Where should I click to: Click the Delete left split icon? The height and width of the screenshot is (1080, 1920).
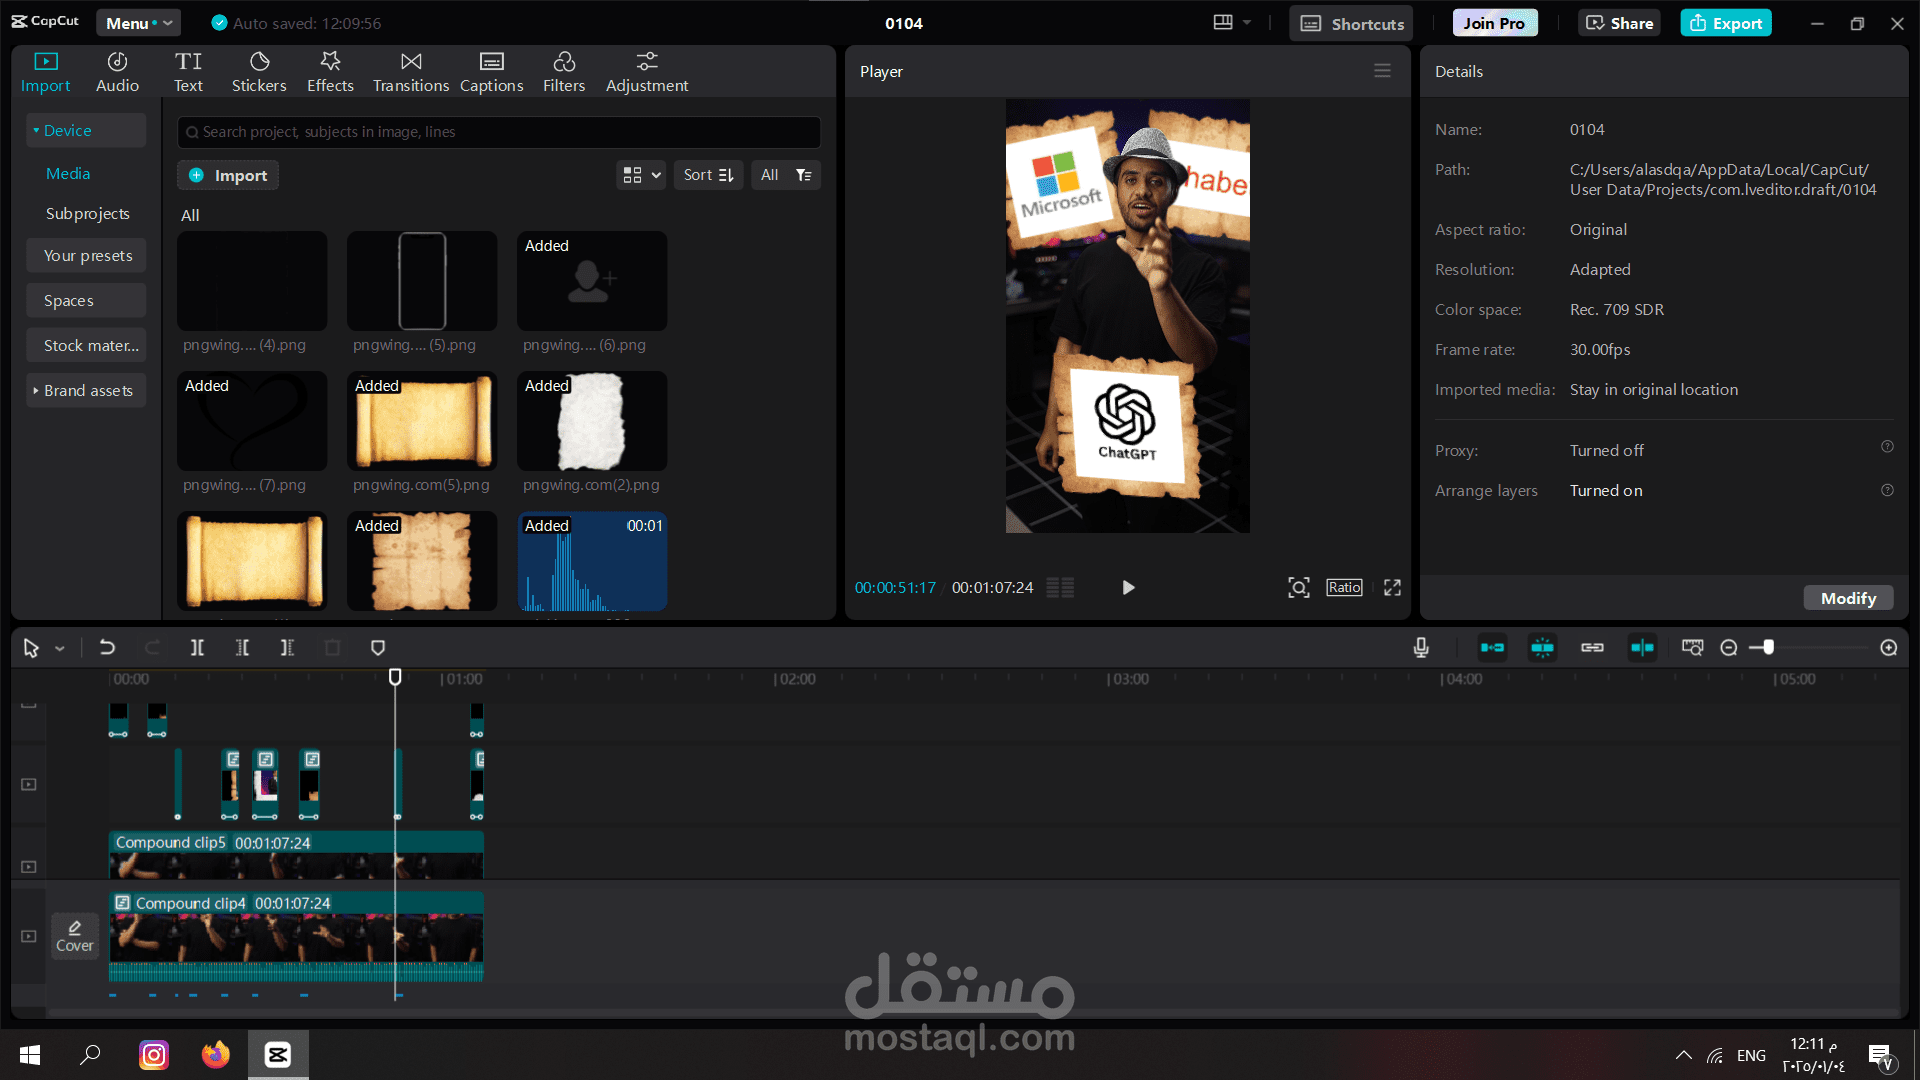[x=242, y=648]
